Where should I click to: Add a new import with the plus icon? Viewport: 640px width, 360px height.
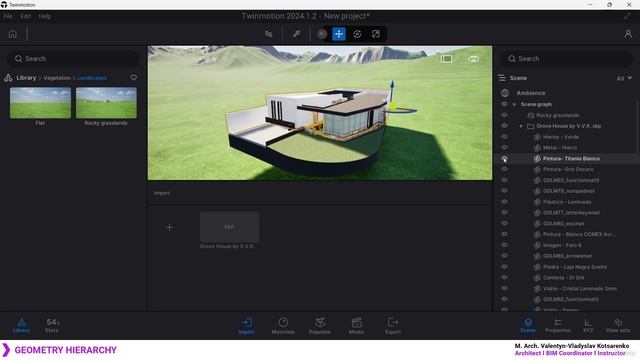coord(169,228)
